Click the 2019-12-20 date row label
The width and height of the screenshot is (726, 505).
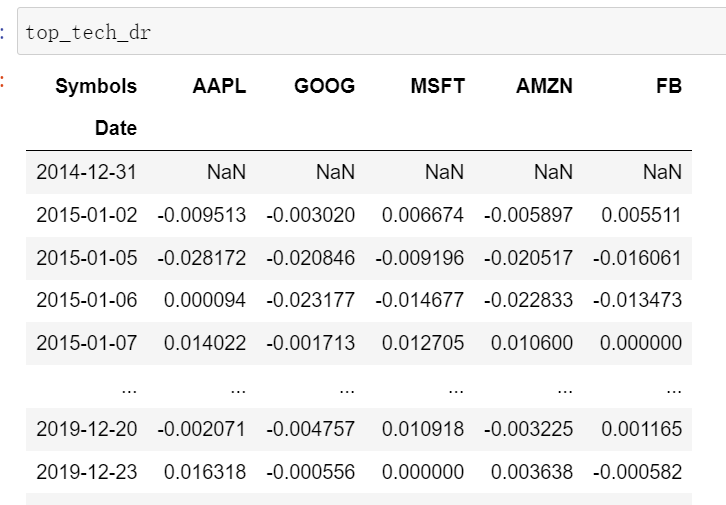point(86,429)
